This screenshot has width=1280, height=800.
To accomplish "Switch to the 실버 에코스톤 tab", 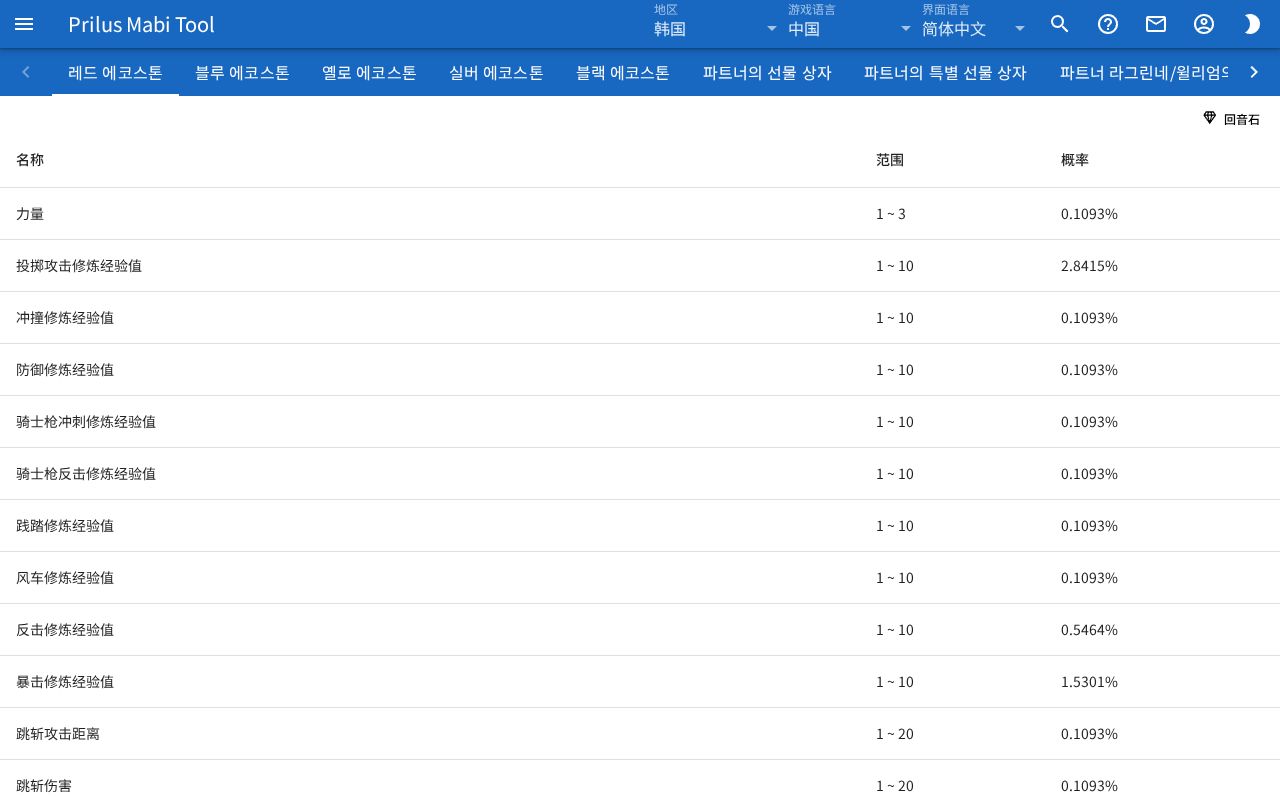I will tap(496, 72).
